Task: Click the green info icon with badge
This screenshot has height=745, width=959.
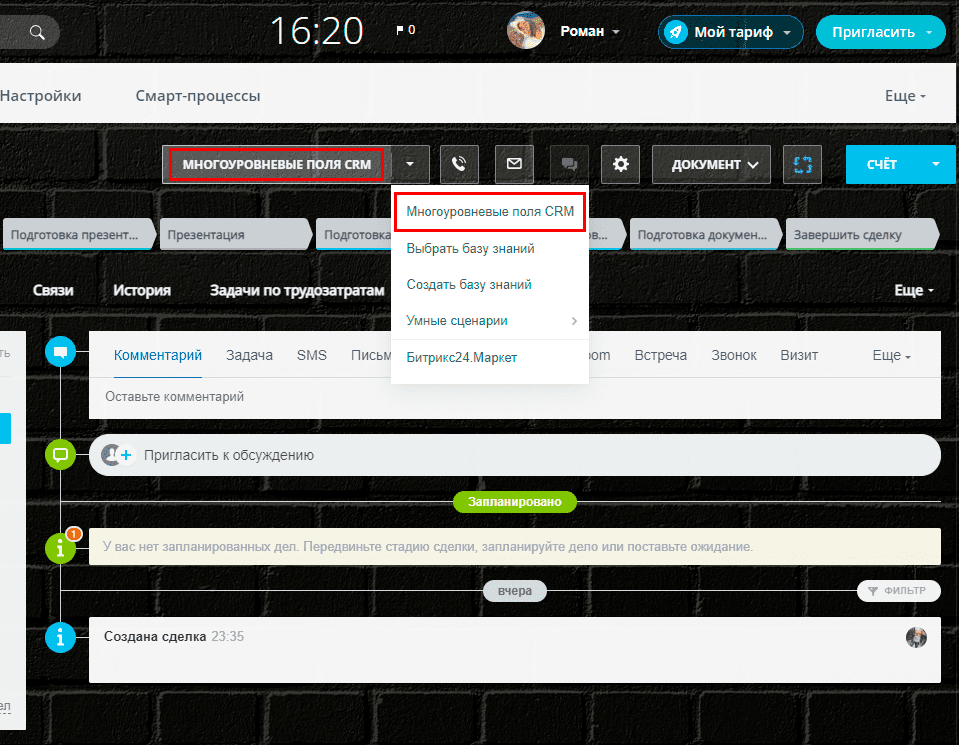Action: [x=61, y=547]
